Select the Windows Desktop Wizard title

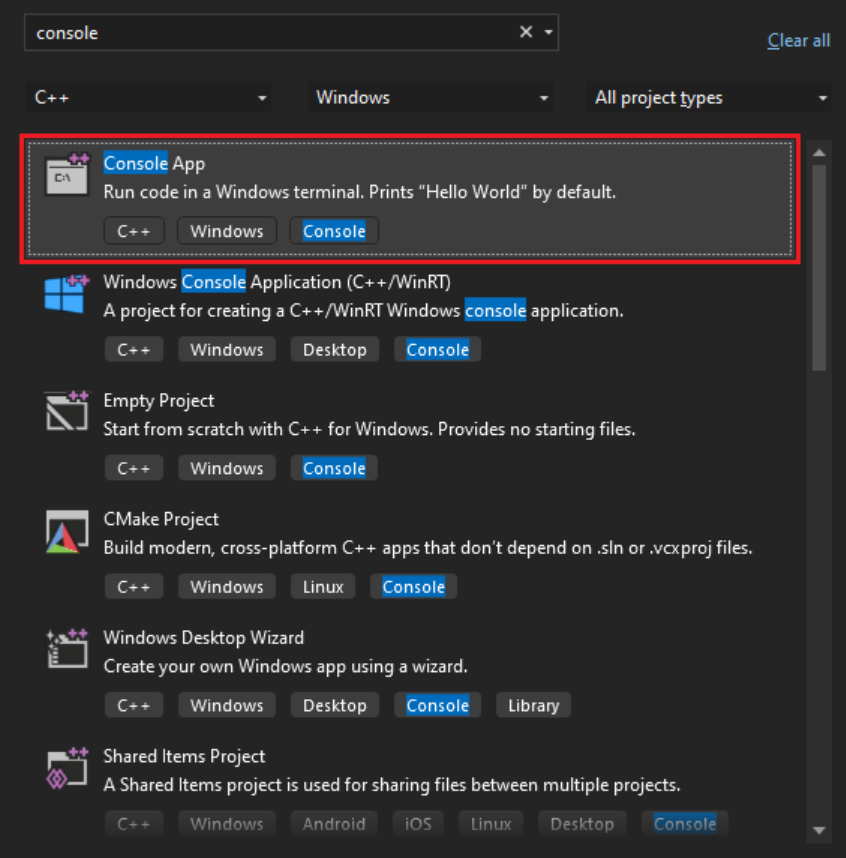coord(204,637)
